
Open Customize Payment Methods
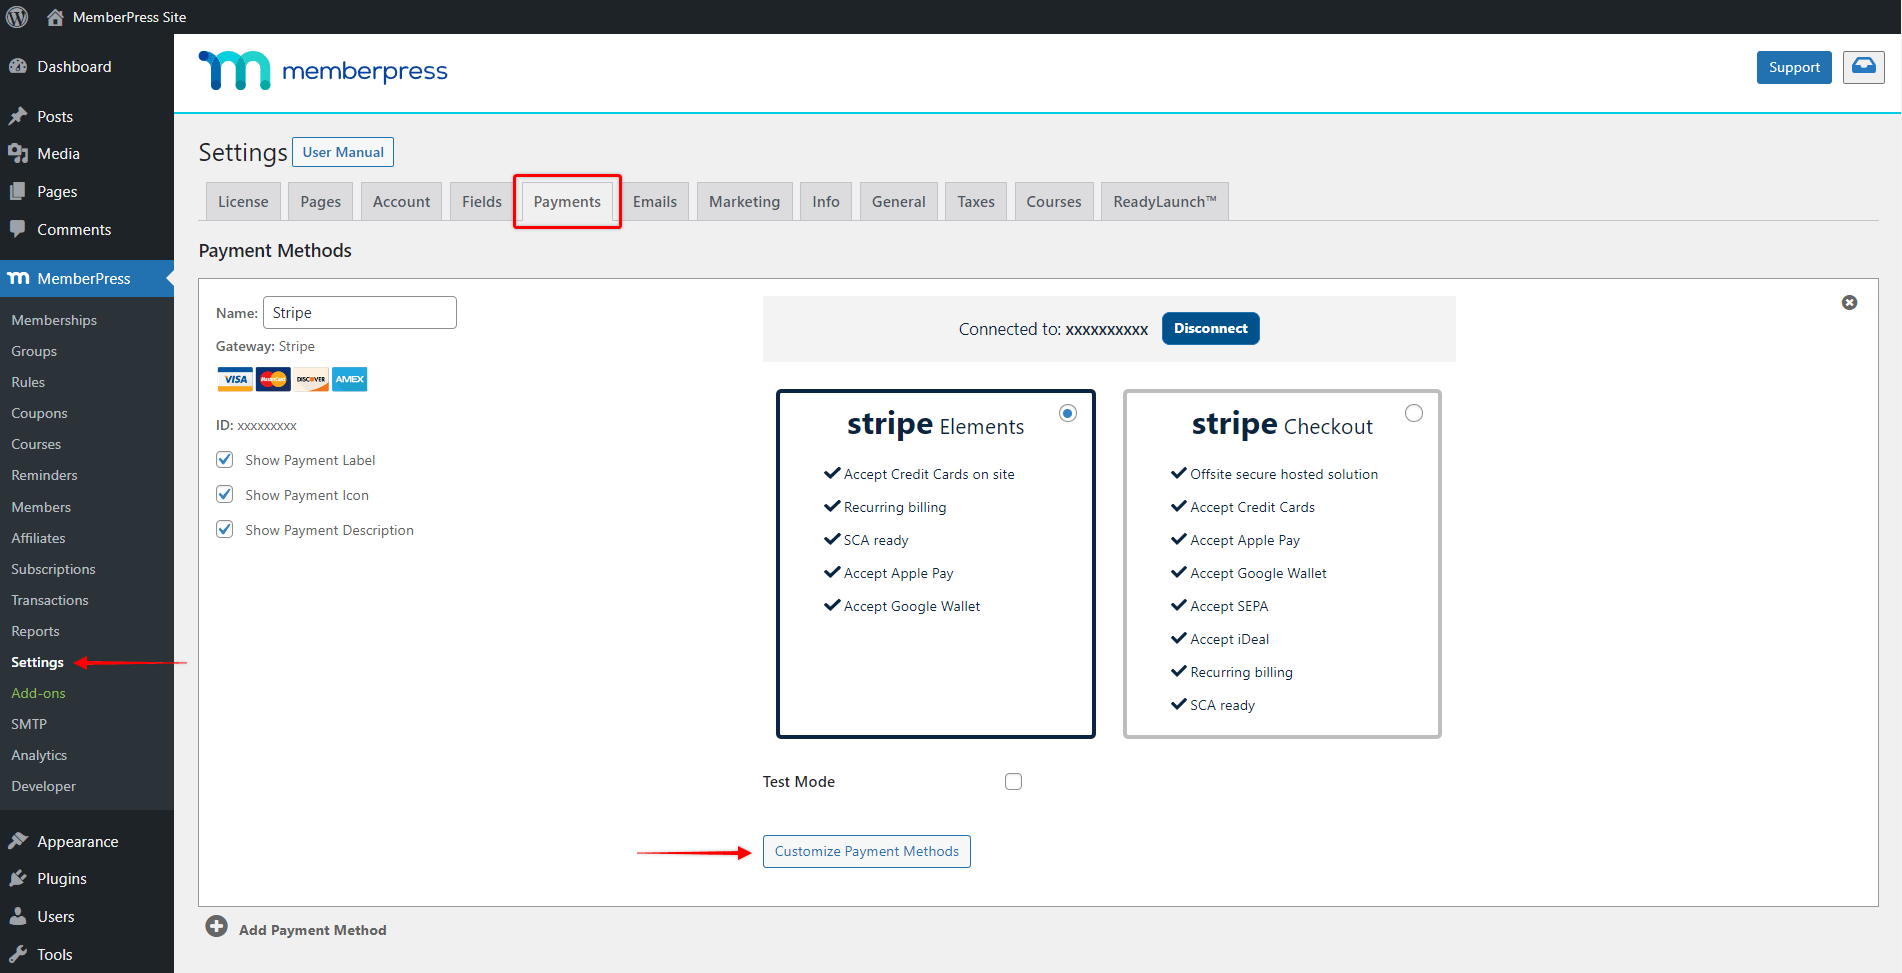click(x=866, y=851)
